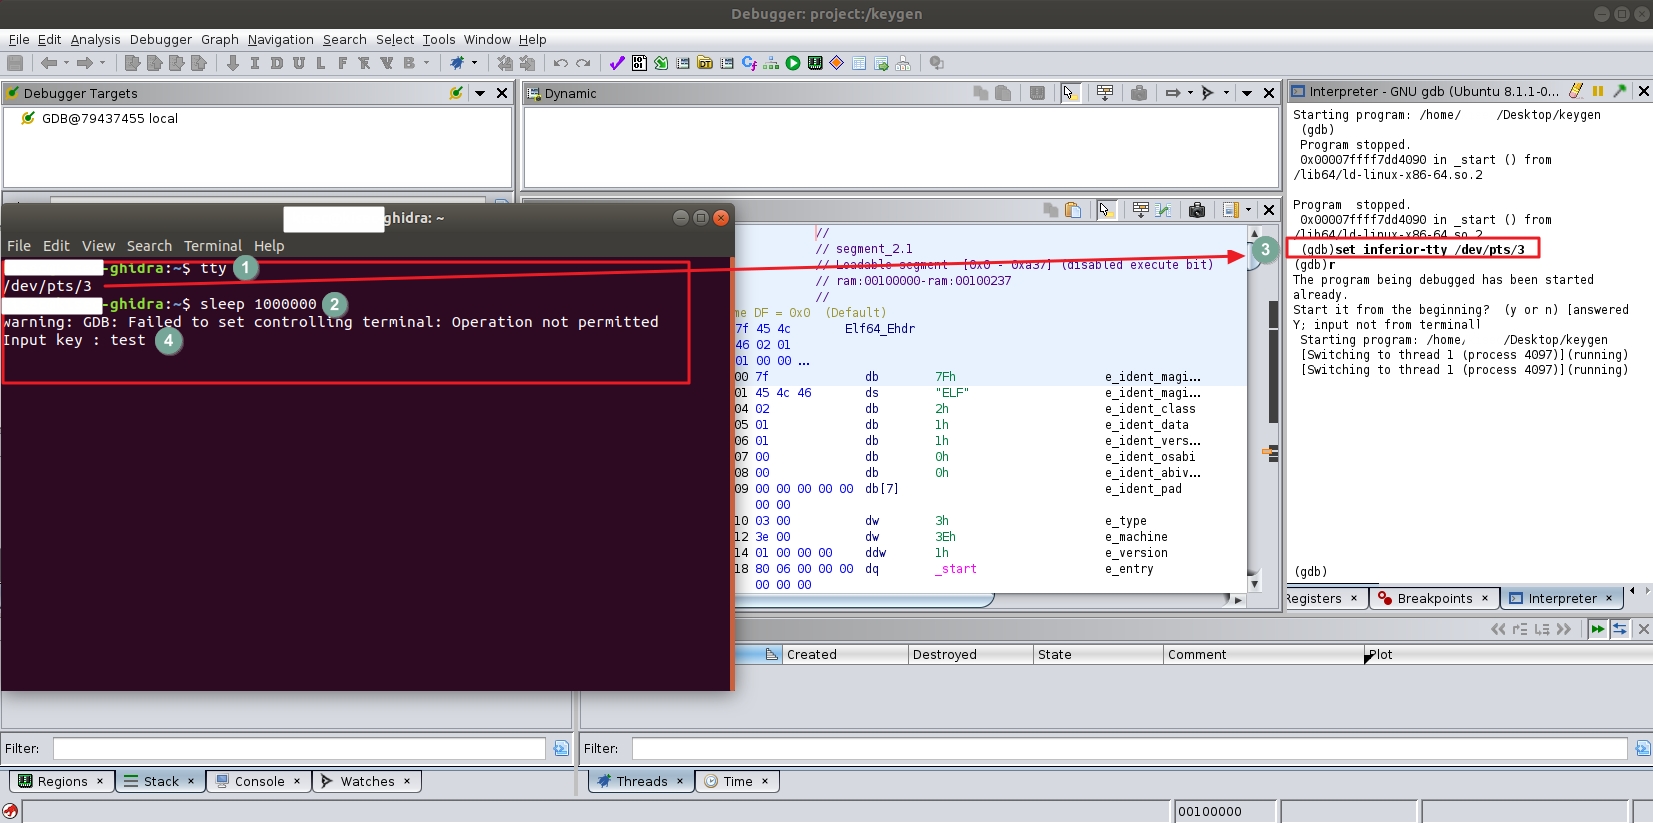Click the green play script icon
1653x823 pixels.
[x=793, y=63]
